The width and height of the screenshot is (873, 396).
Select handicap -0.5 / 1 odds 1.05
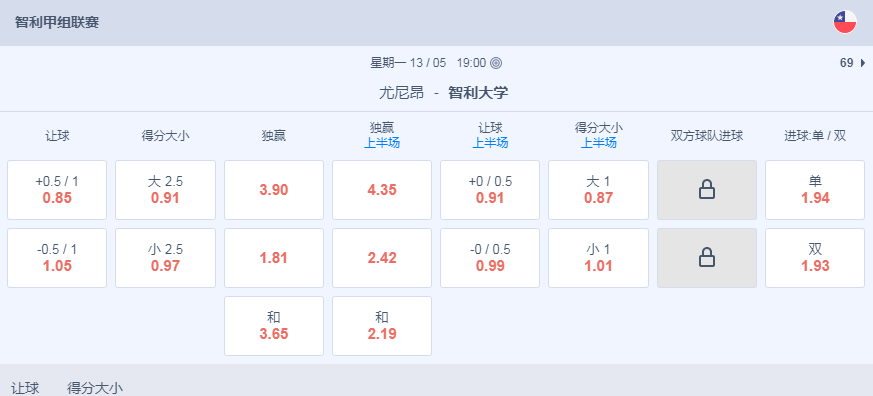(57, 258)
